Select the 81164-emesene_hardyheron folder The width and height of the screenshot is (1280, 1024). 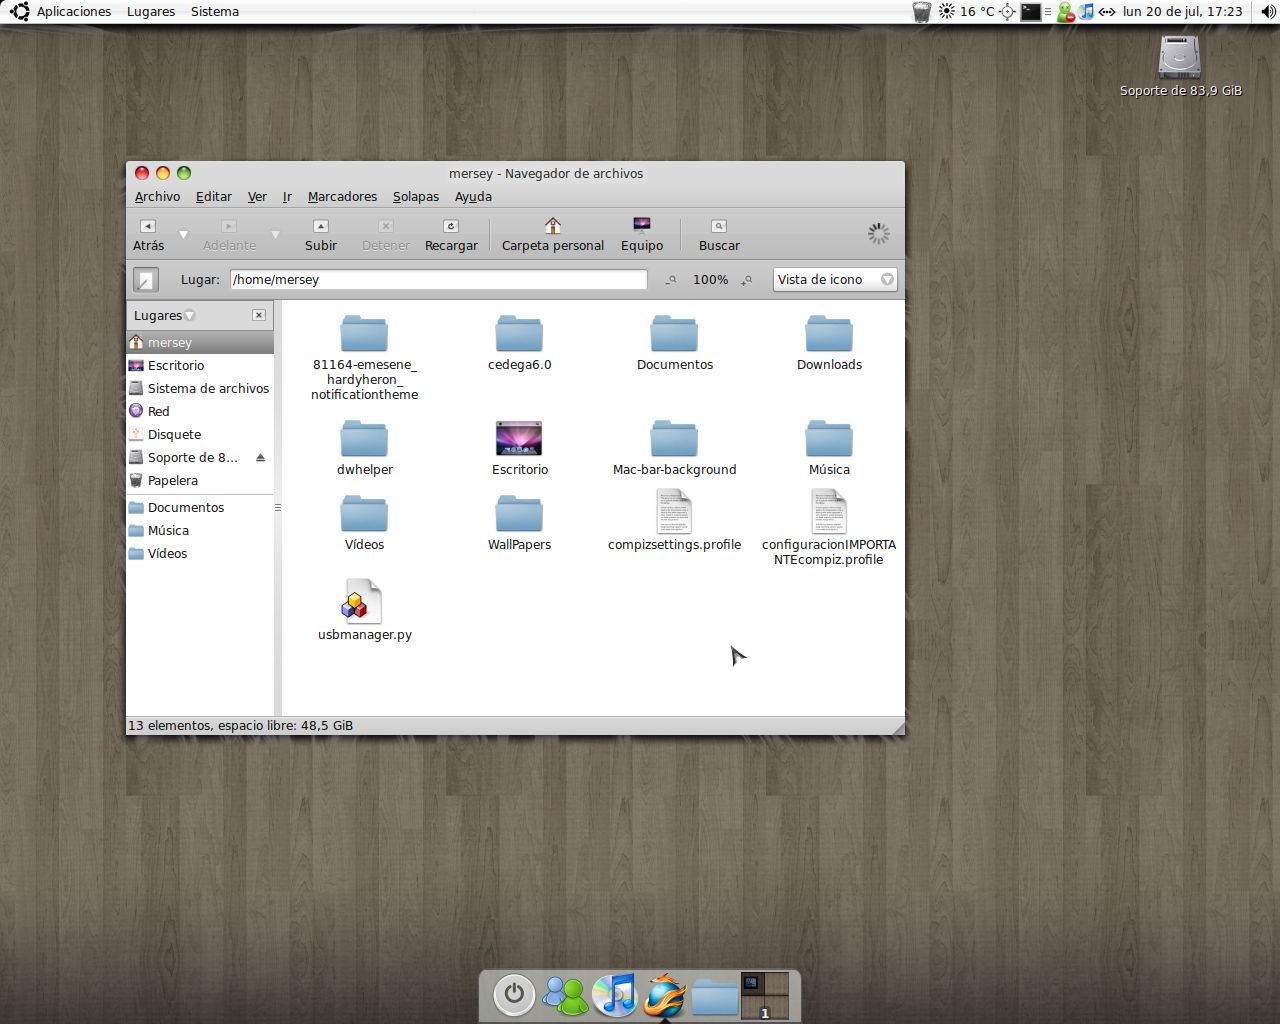[364, 357]
